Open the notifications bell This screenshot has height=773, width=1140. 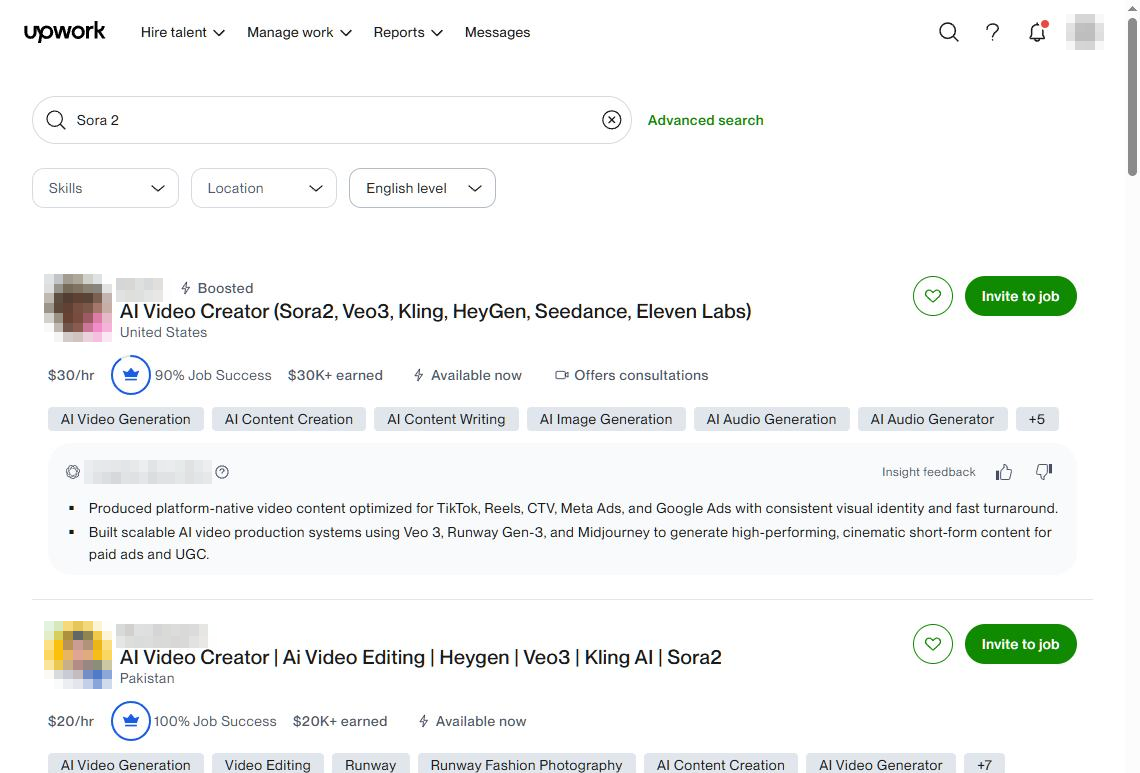tap(1037, 32)
